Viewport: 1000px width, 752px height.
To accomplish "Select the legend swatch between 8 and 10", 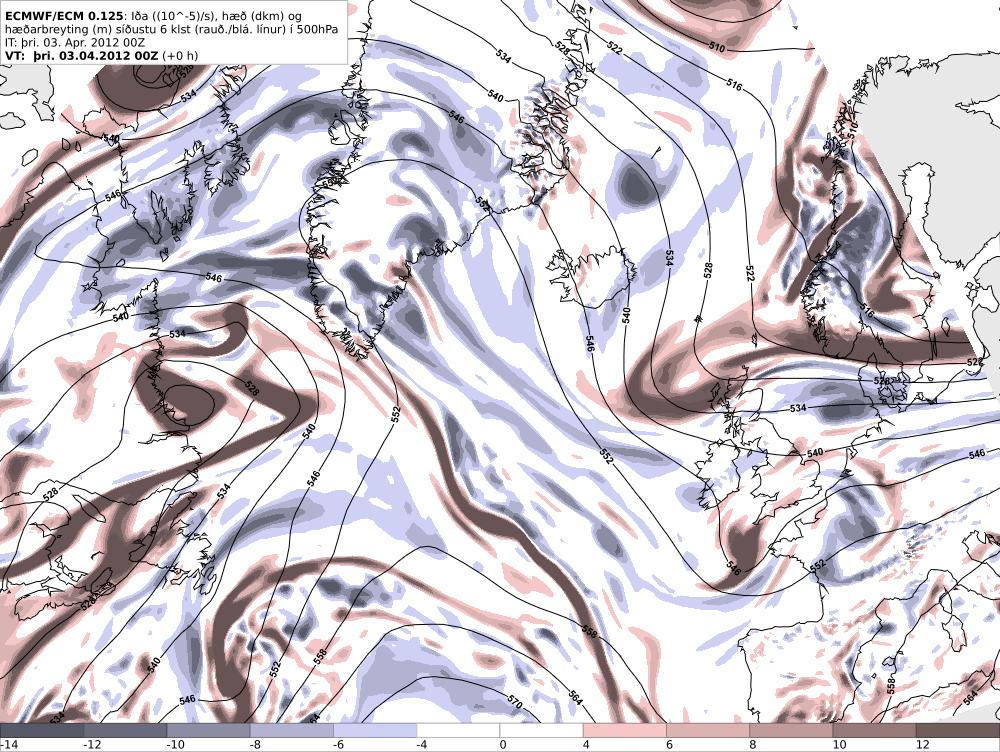I will [x=791, y=730].
